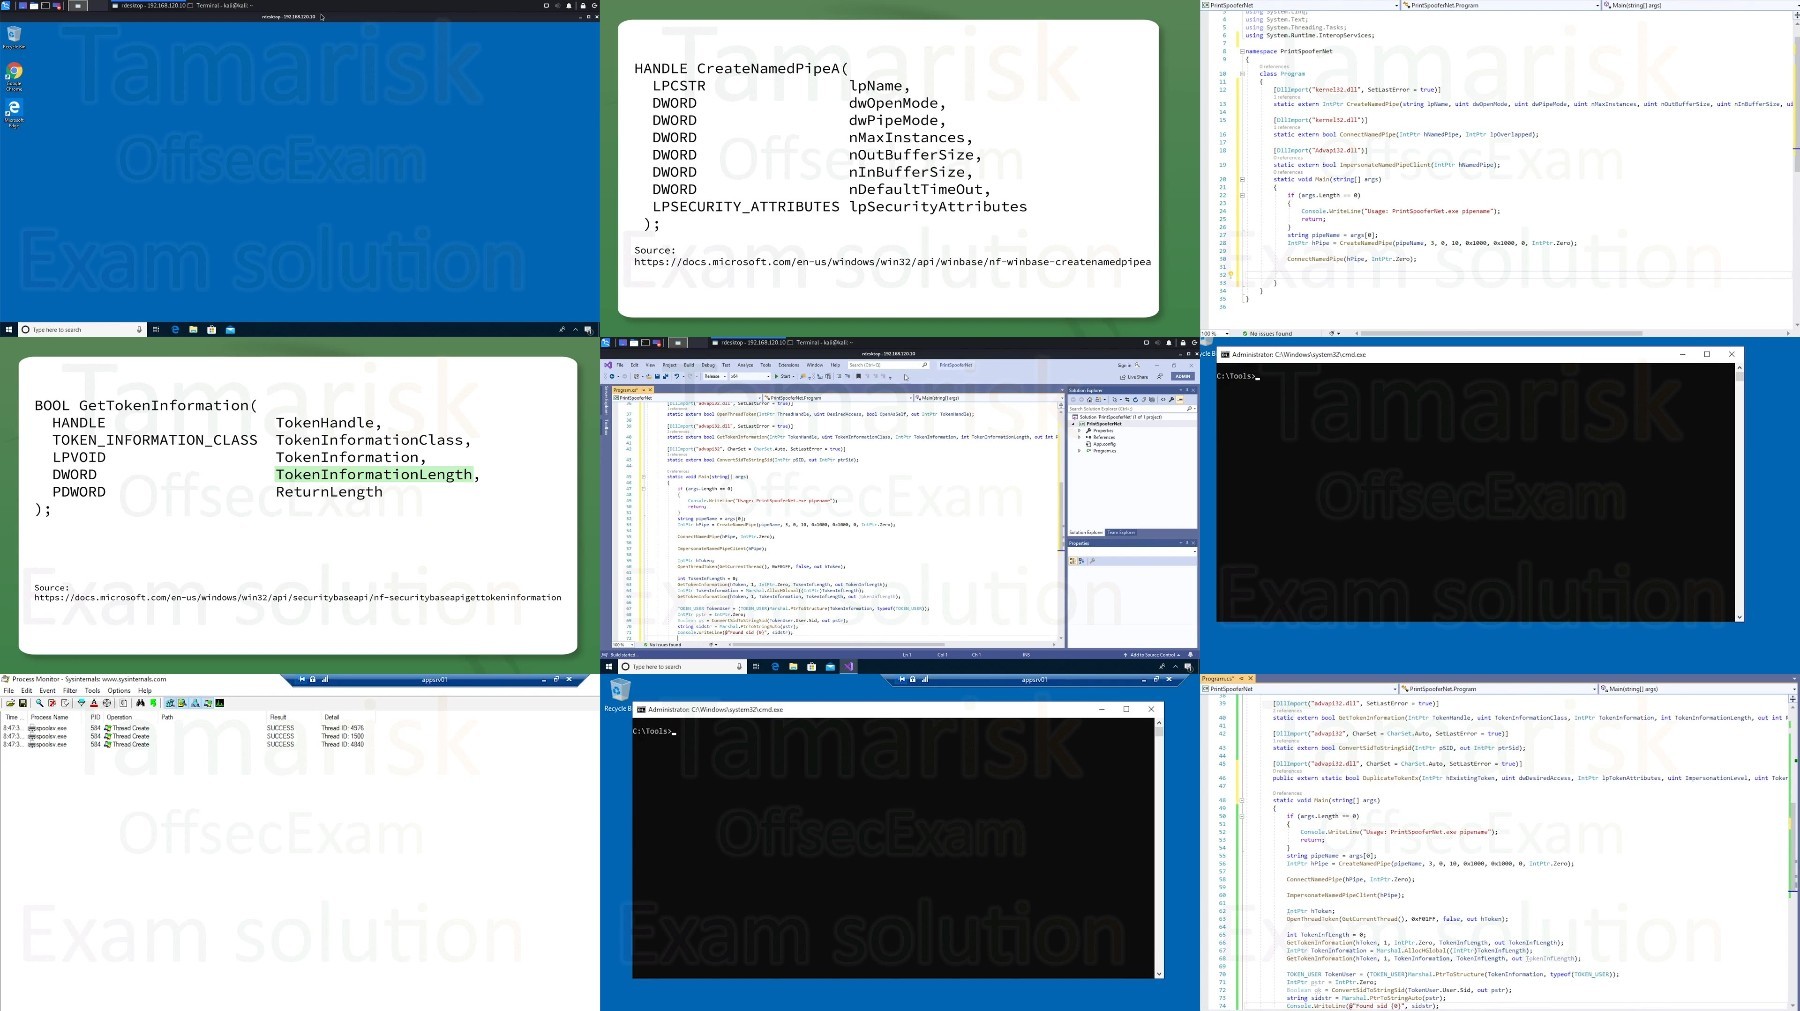Click Process Monitor's Save toolbar icon
Viewport: 1800px width, 1011px height.
(23, 703)
